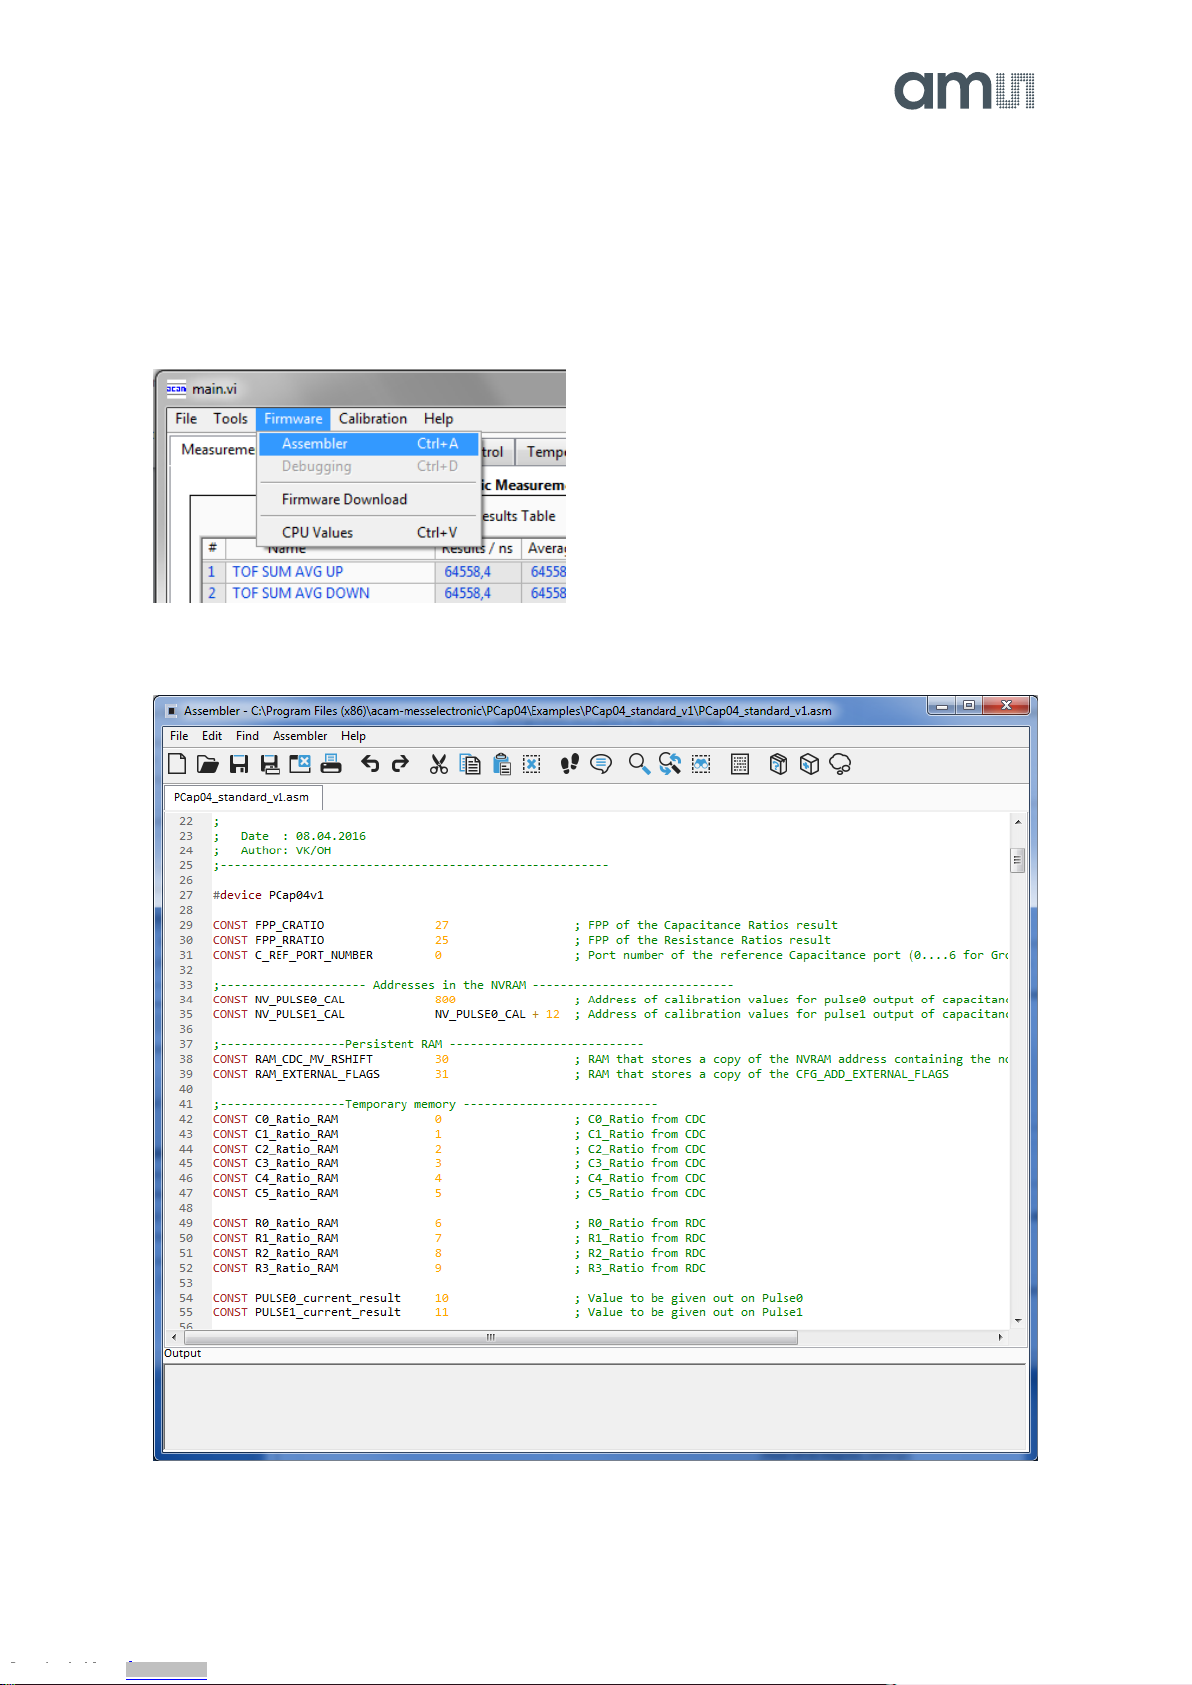The image size is (1192, 1685).
Task: Open the Tools menu in main.vi
Action: (x=230, y=419)
